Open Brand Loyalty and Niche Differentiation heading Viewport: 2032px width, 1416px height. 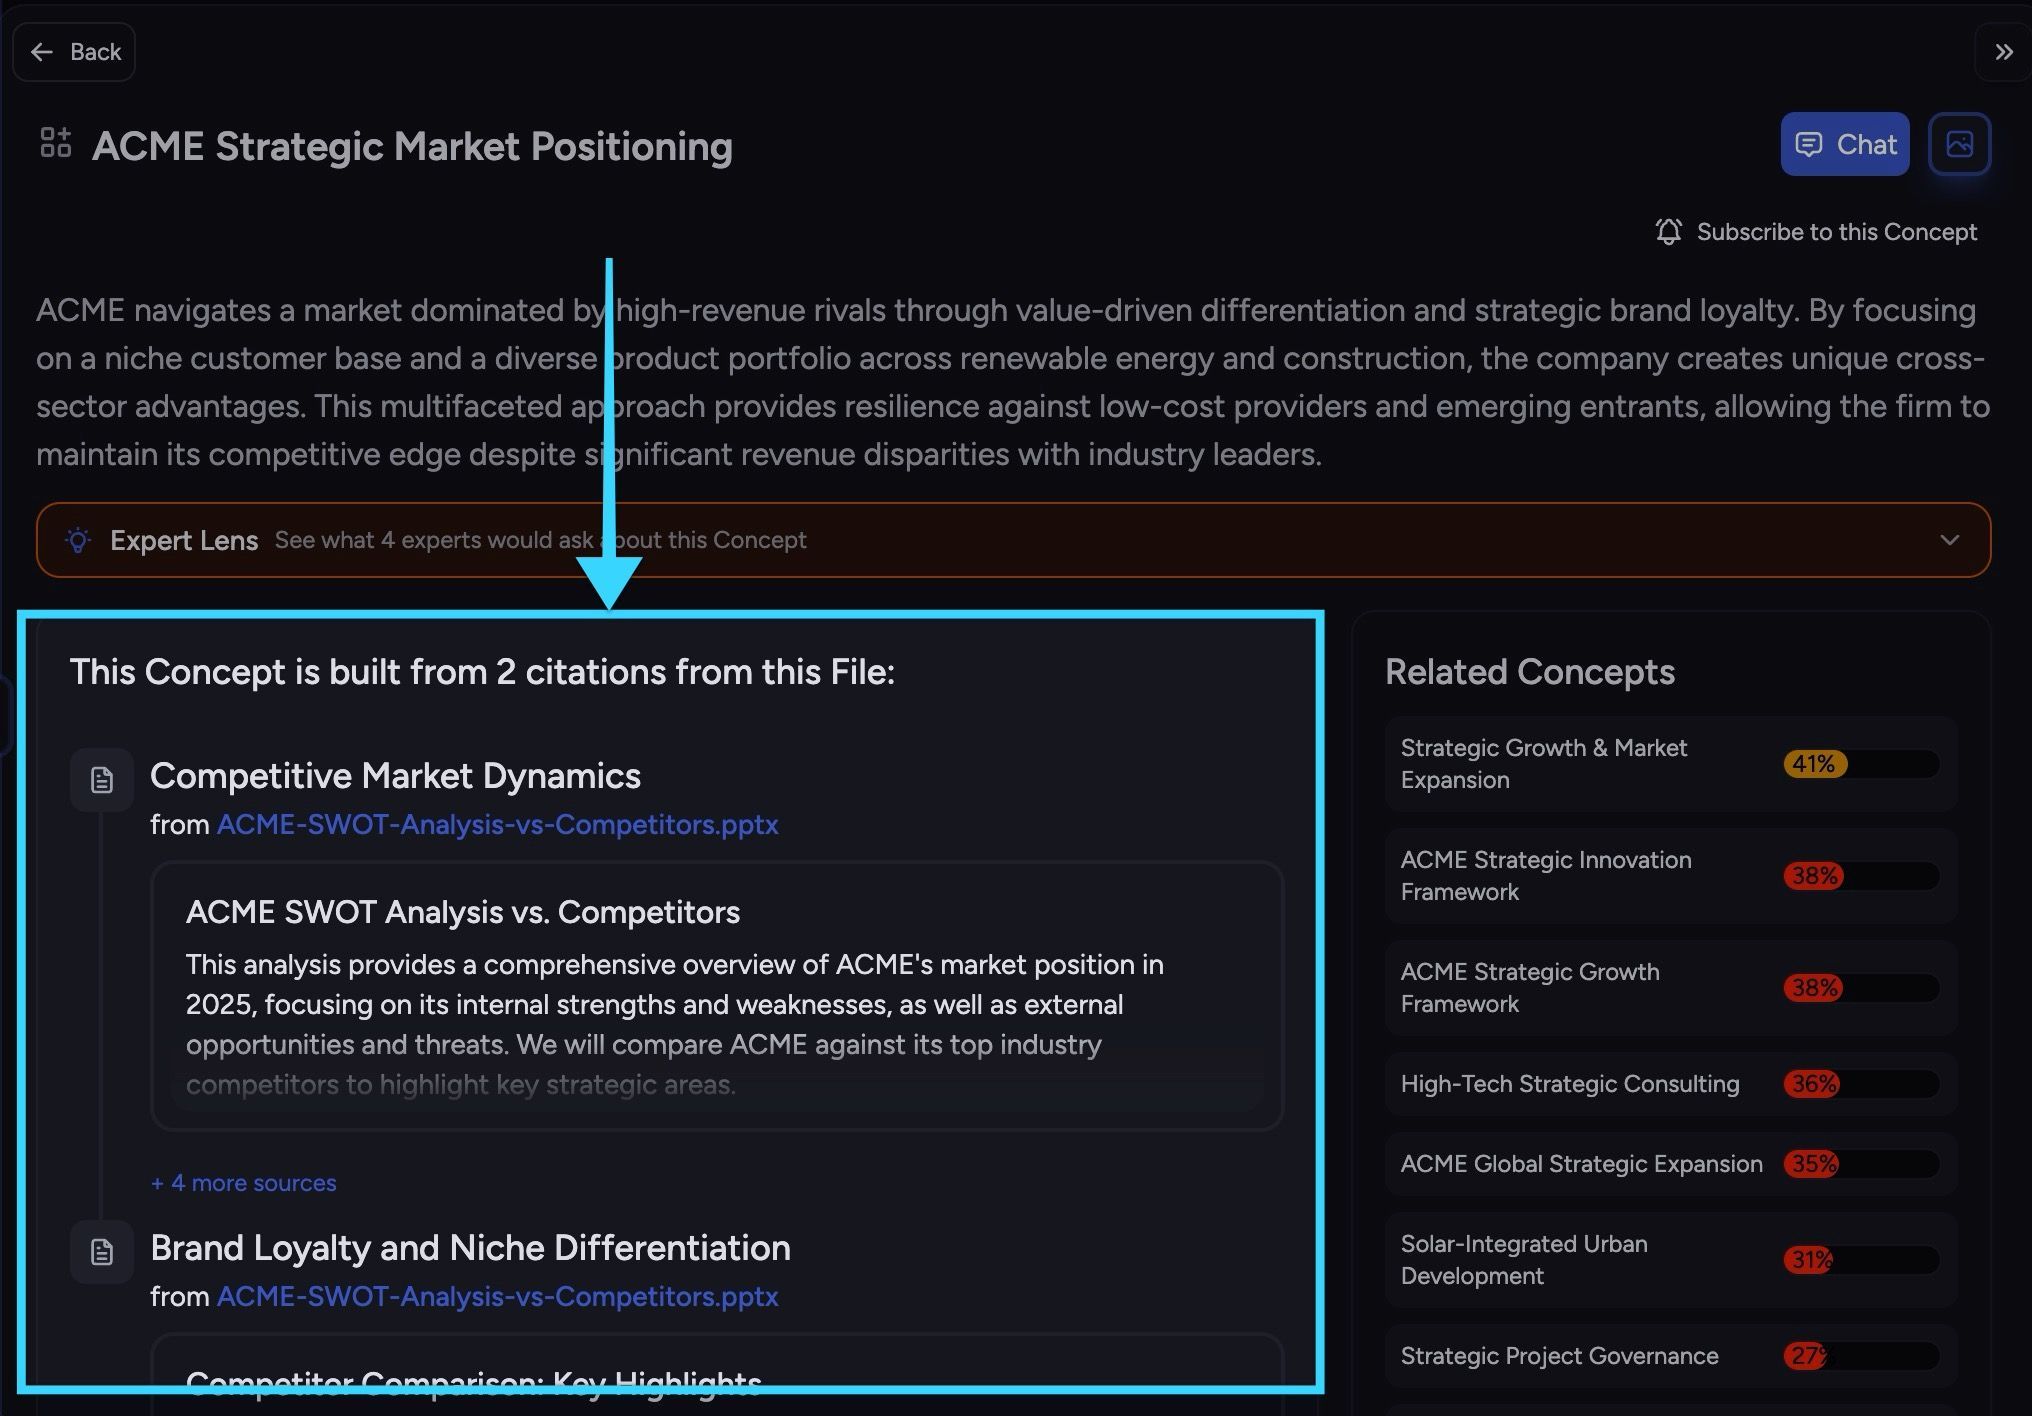coord(470,1248)
